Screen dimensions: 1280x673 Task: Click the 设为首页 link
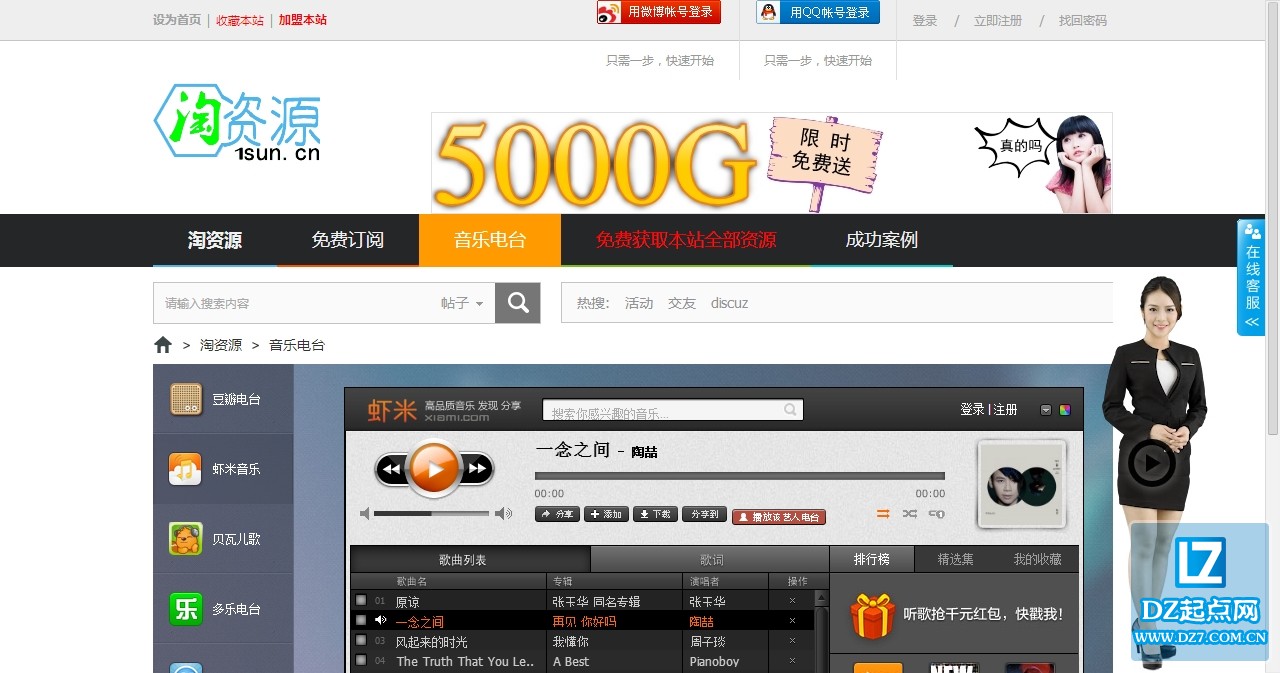[177, 20]
